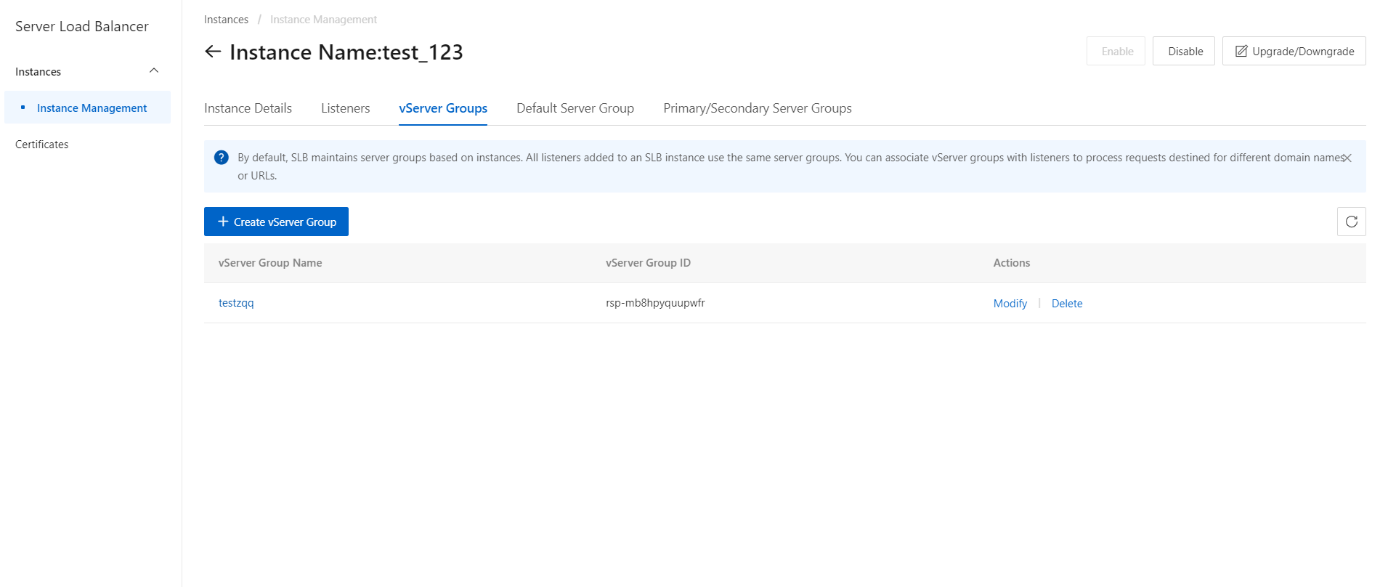The height and width of the screenshot is (587, 1380).
Task: Click the Upgrade/Downgrade button
Action: pos(1294,51)
